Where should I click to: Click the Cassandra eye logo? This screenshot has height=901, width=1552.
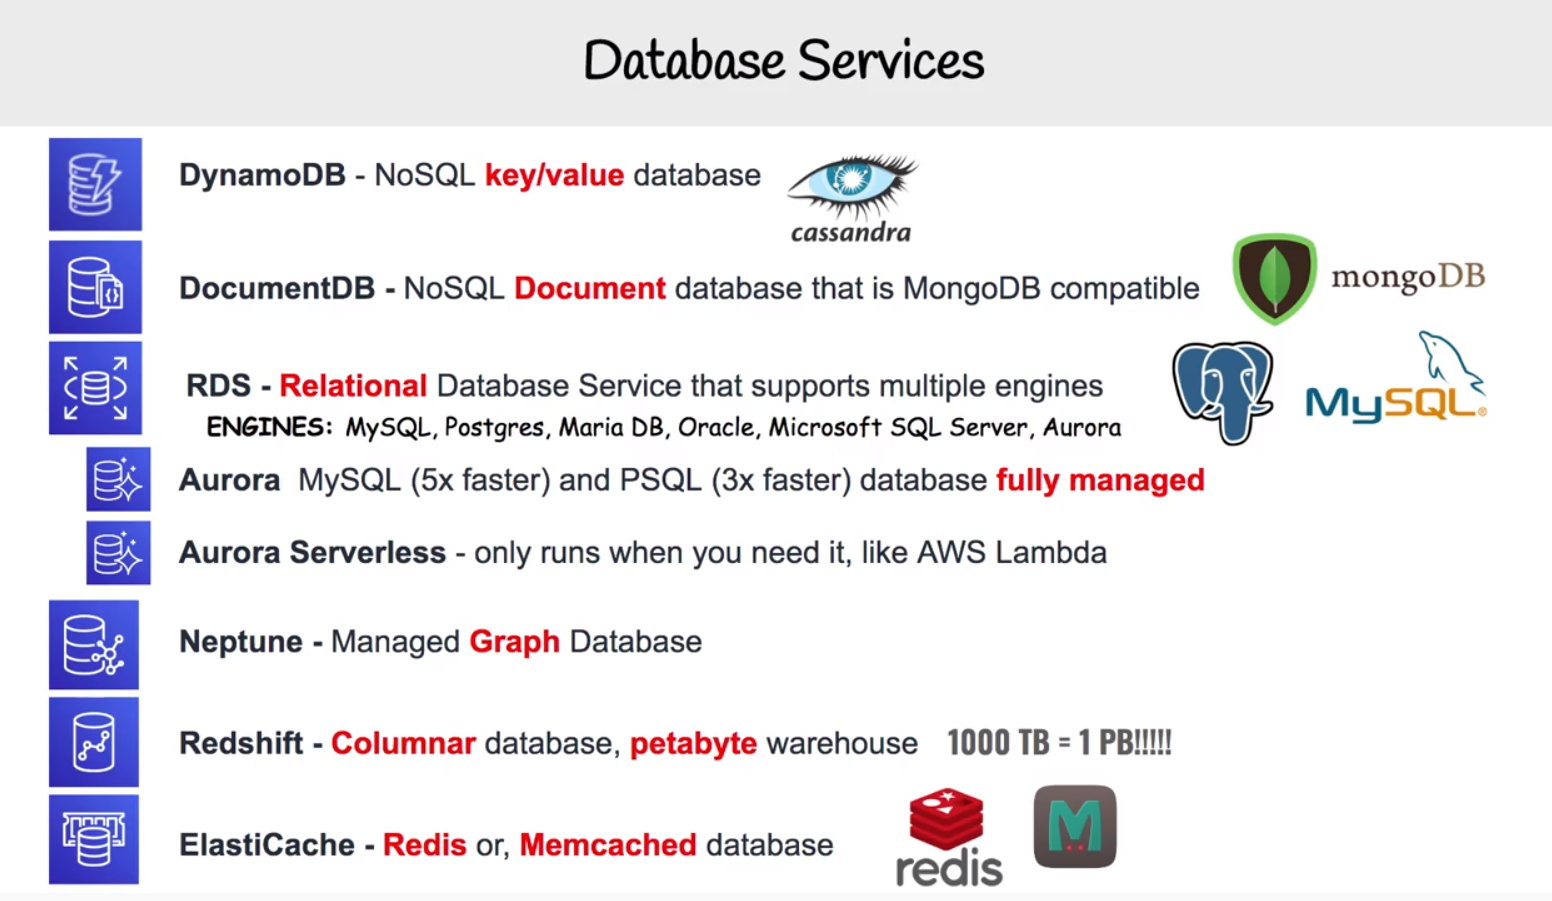(x=852, y=187)
